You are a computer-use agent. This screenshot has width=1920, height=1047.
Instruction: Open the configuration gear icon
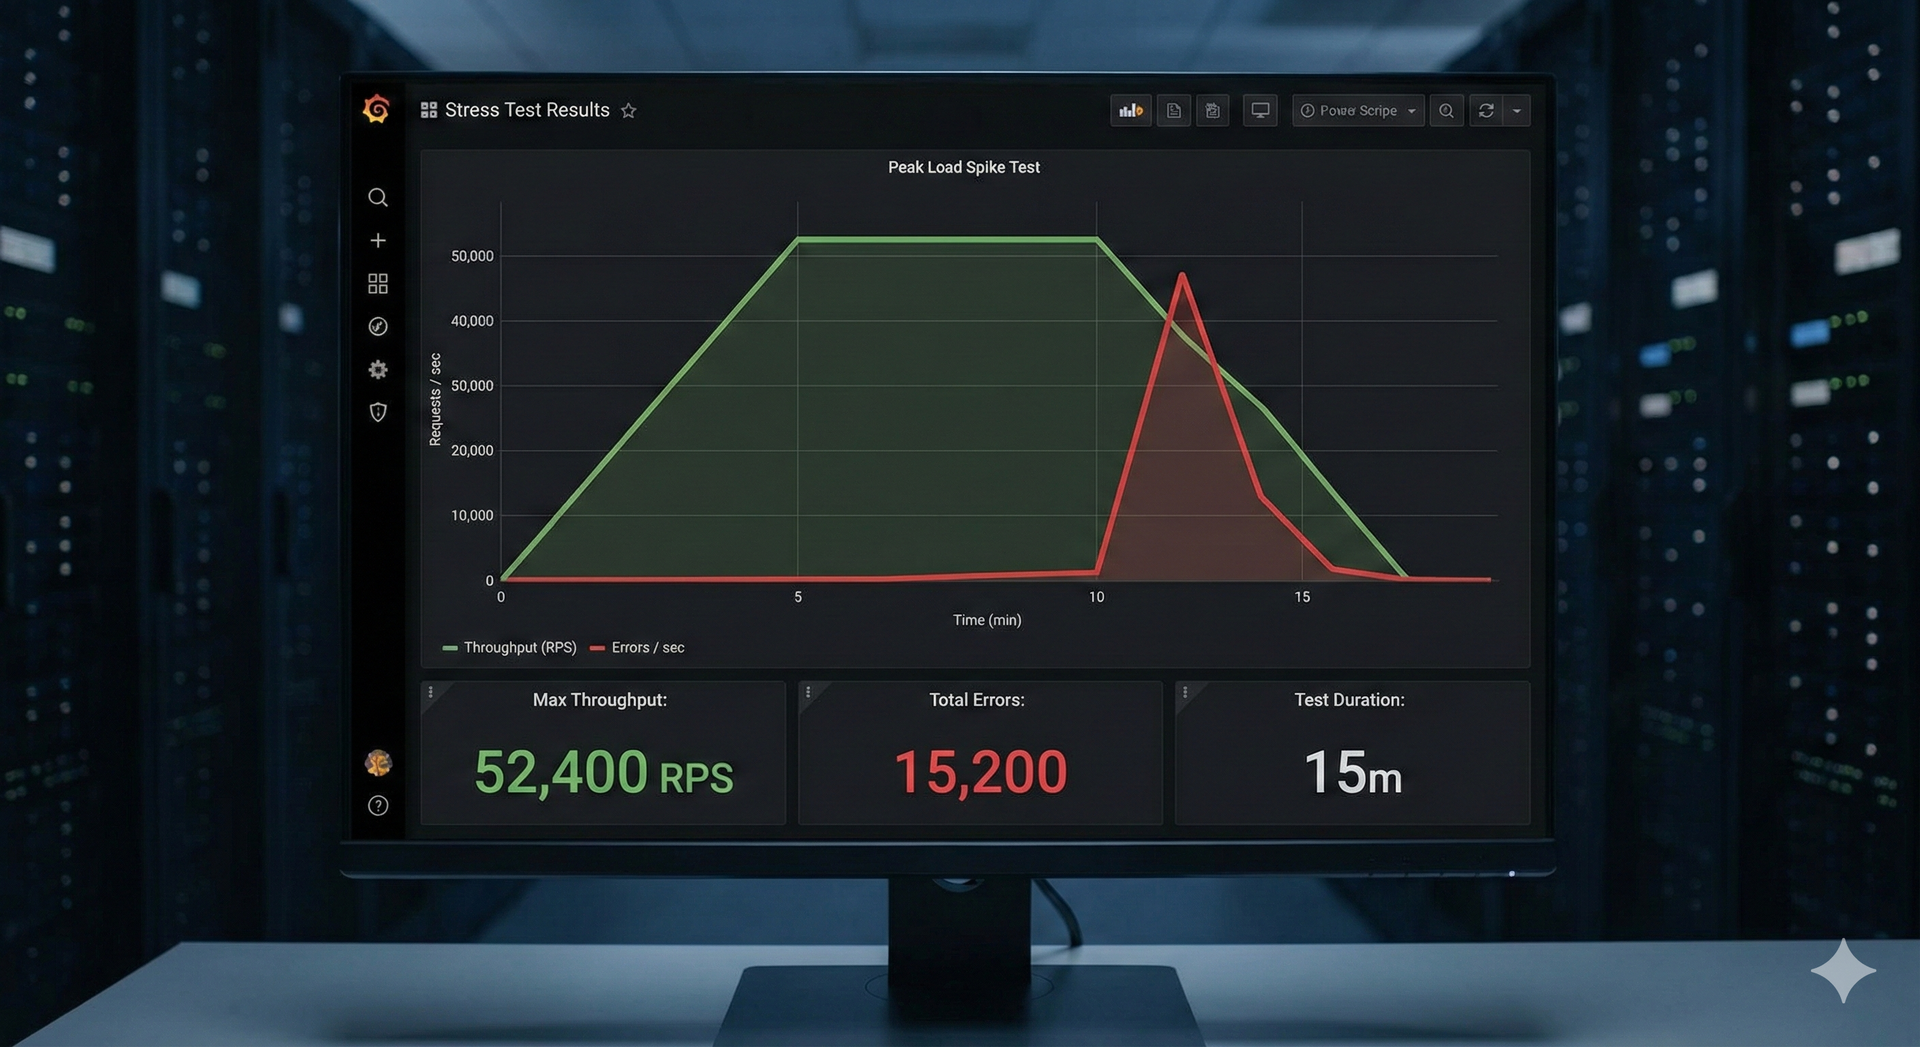[377, 370]
